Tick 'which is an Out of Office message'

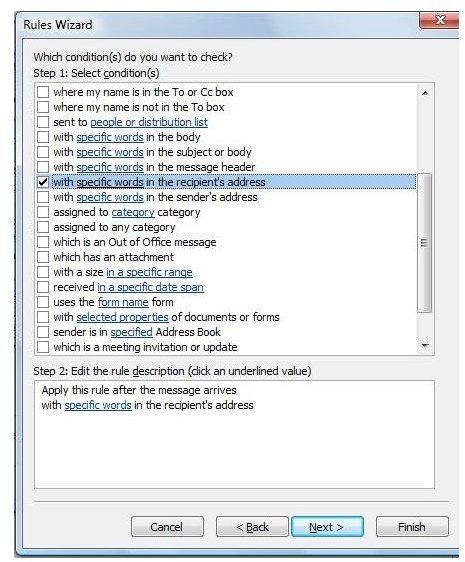point(43,242)
